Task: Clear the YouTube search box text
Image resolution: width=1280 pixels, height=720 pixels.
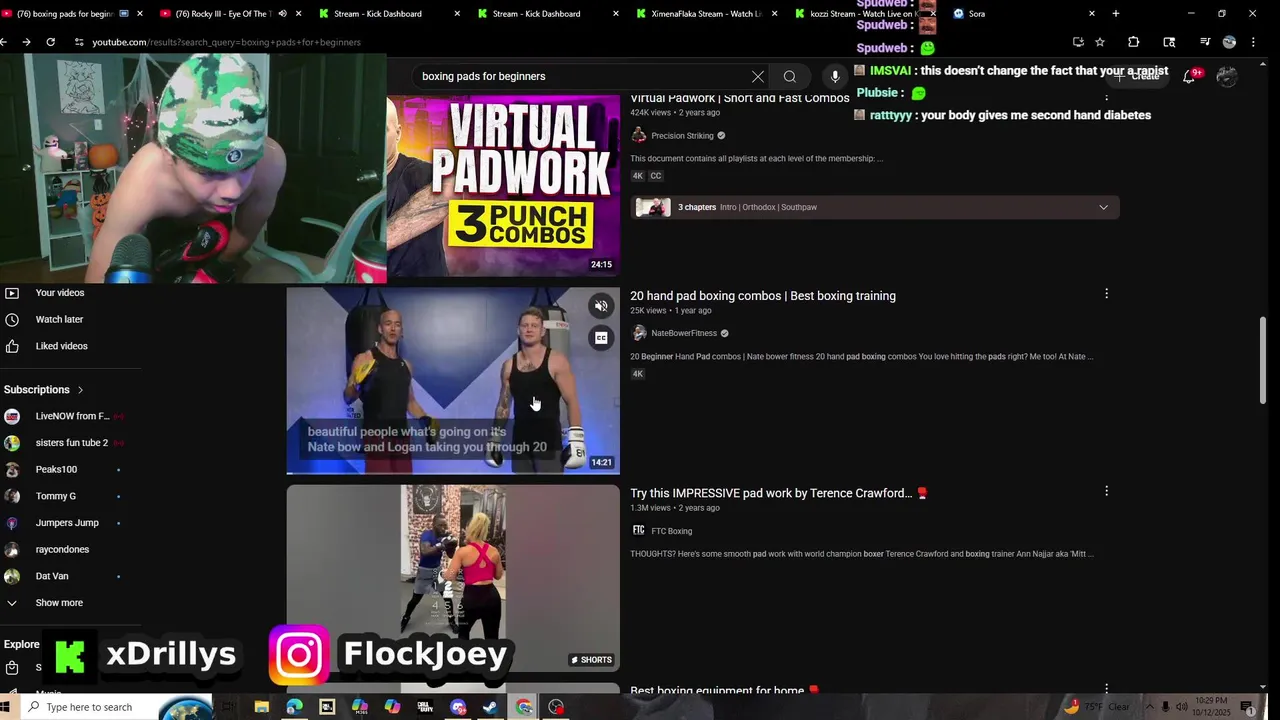Action: (758, 76)
